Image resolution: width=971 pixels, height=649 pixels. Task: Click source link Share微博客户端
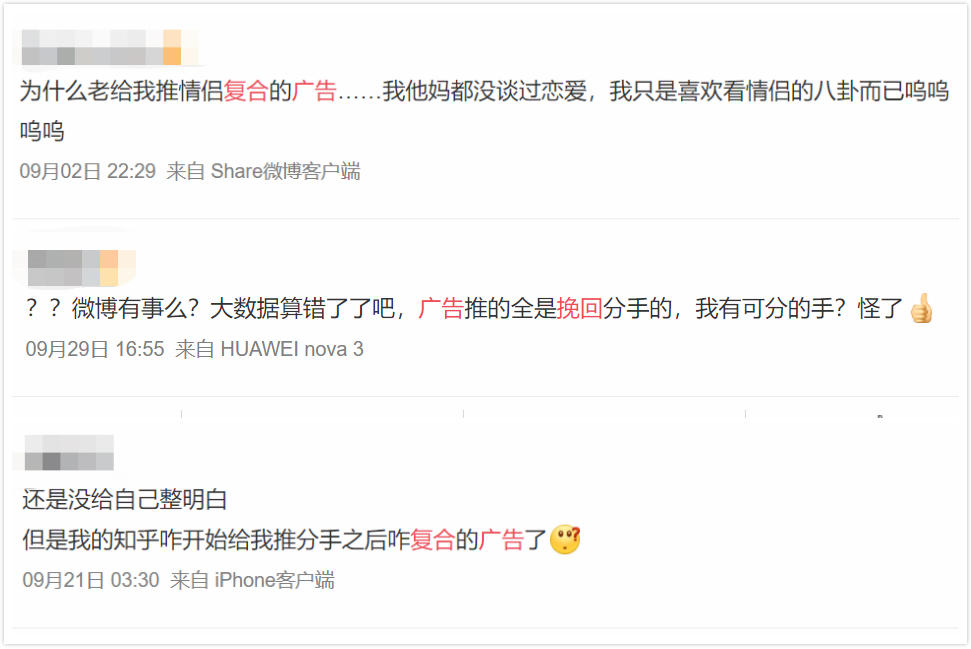point(285,171)
